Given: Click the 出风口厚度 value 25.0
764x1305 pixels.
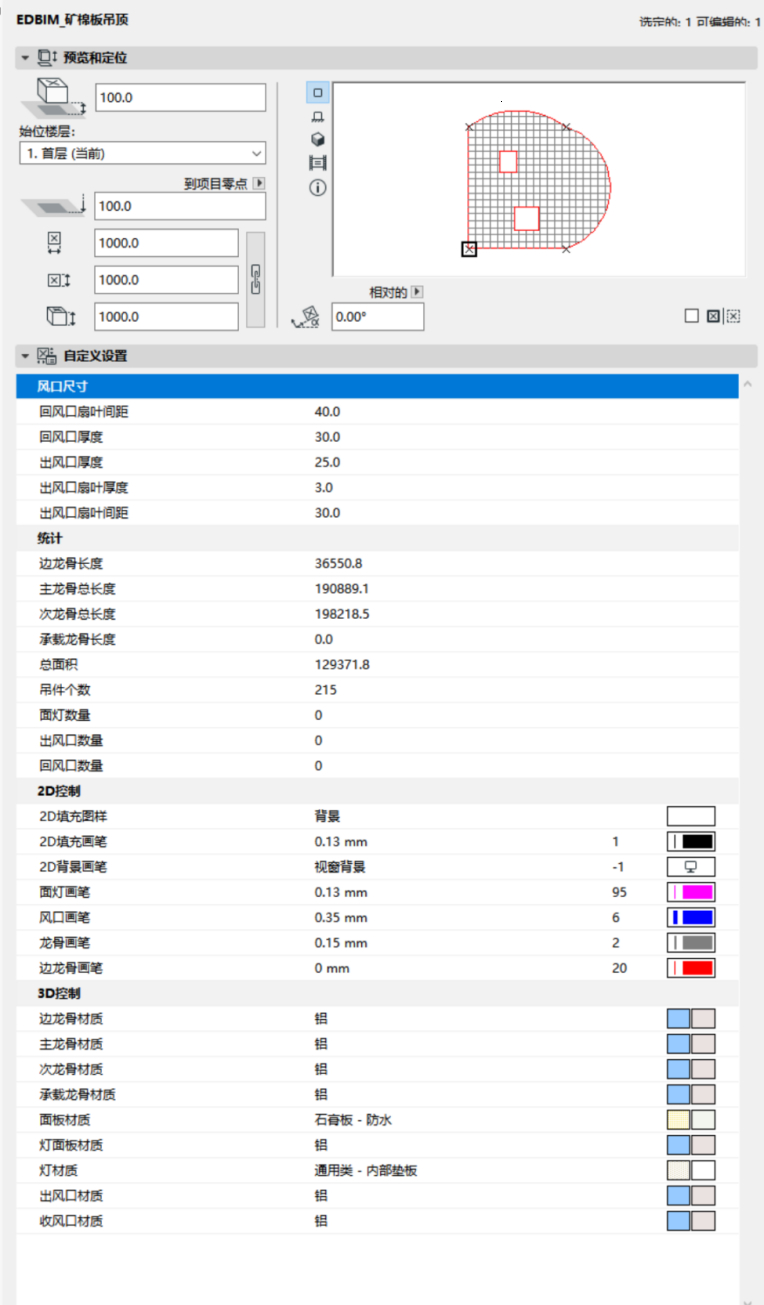Looking at the screenshot, I should point(327,462).
